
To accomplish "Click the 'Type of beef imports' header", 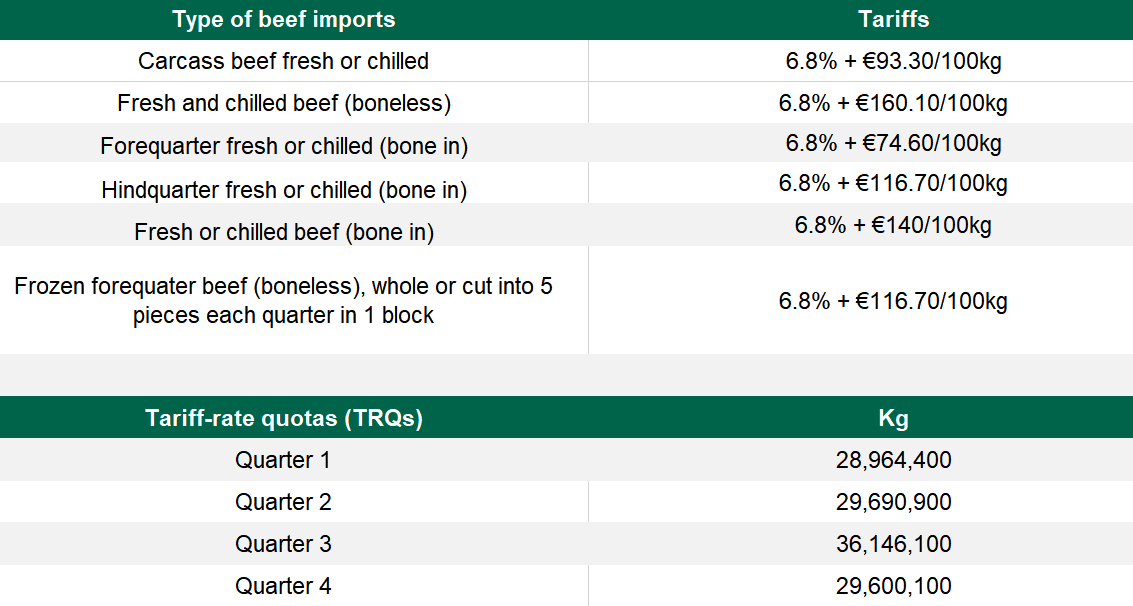I will (283, 19).
